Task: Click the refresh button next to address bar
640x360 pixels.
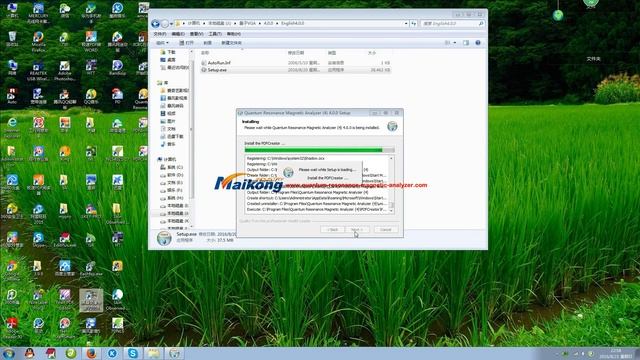Action: (x=413, y=24)
